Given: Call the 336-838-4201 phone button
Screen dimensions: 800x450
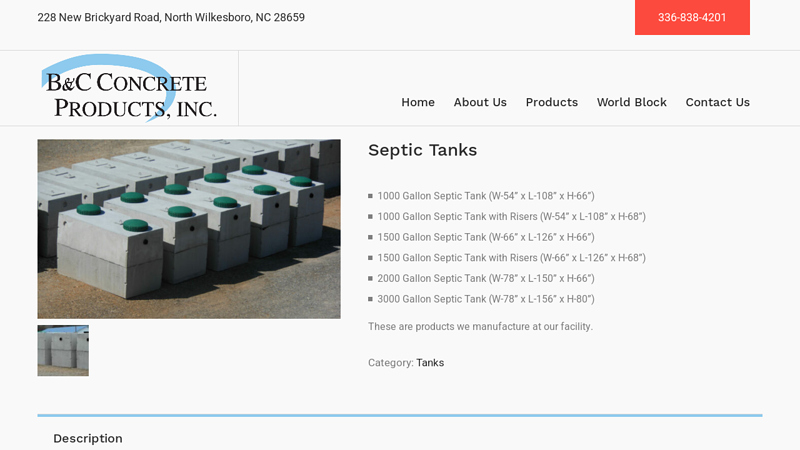Looking at the screenshot, I should pyautogui.click(x=692, y=17).
